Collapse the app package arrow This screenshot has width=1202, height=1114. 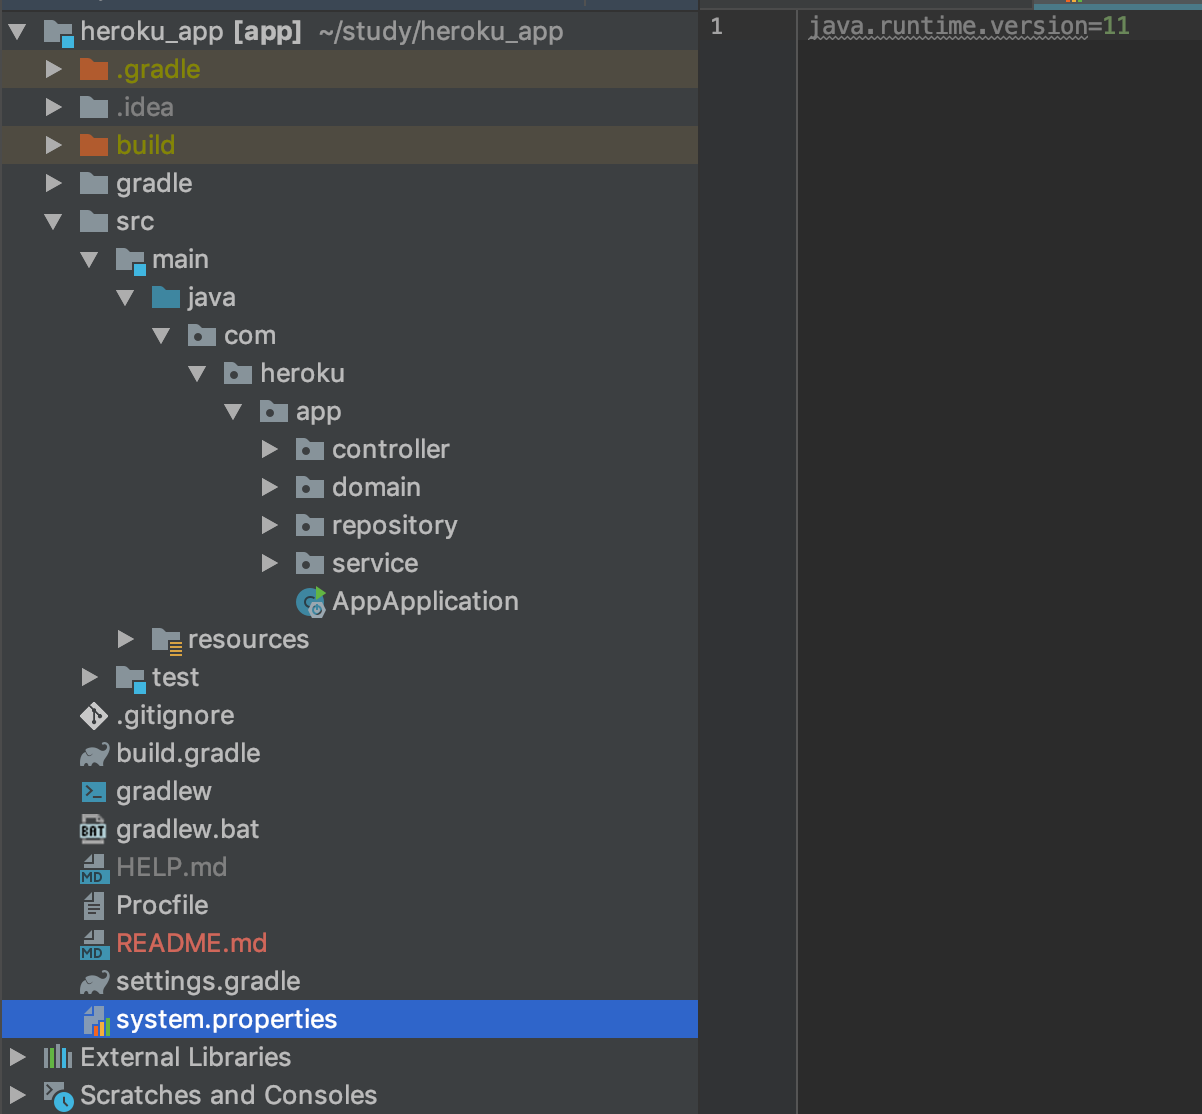point(234,412)
